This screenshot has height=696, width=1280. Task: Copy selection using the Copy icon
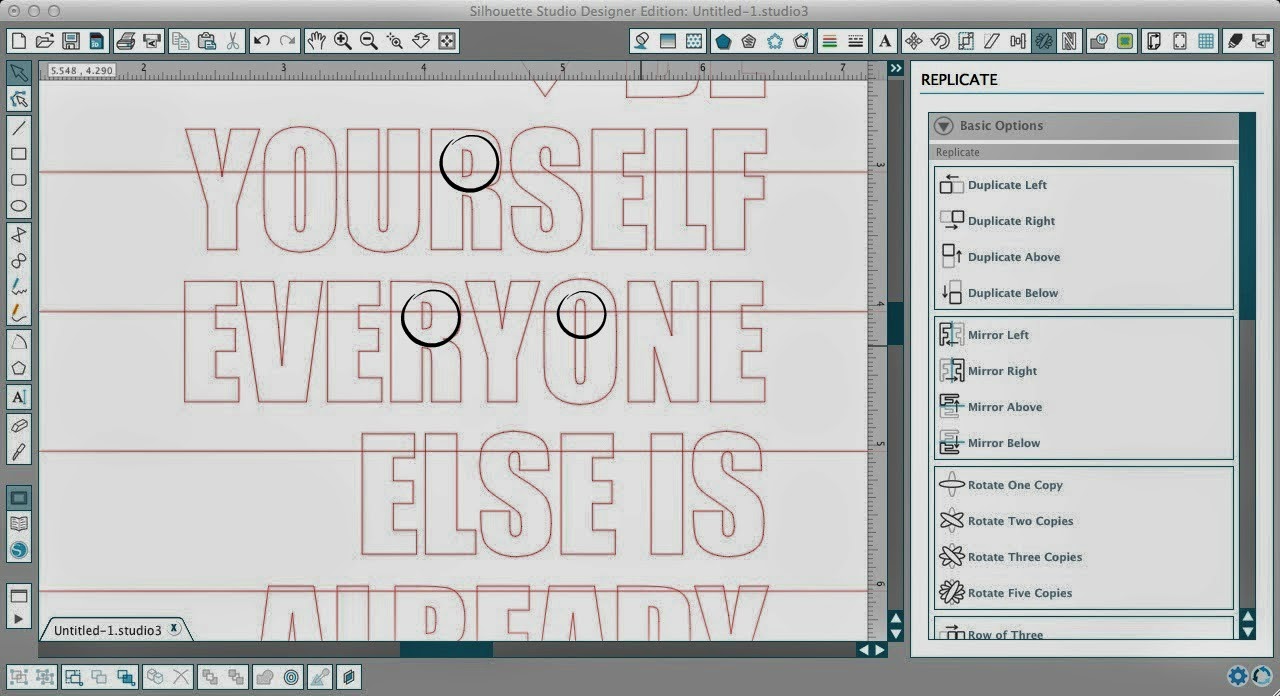(x=181, y=41)
